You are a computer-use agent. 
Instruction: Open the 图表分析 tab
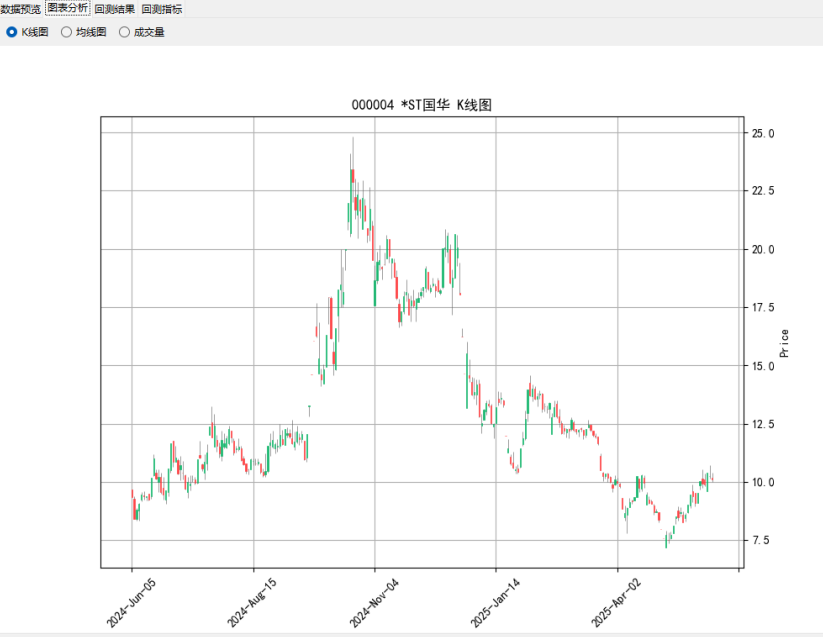68,8
